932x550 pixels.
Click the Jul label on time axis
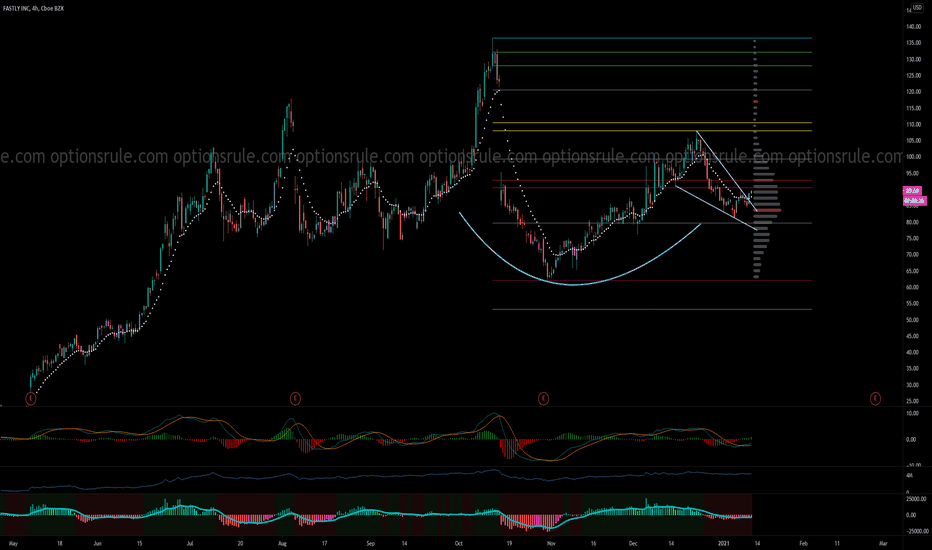pyautogui.click(x=190, y=543)
